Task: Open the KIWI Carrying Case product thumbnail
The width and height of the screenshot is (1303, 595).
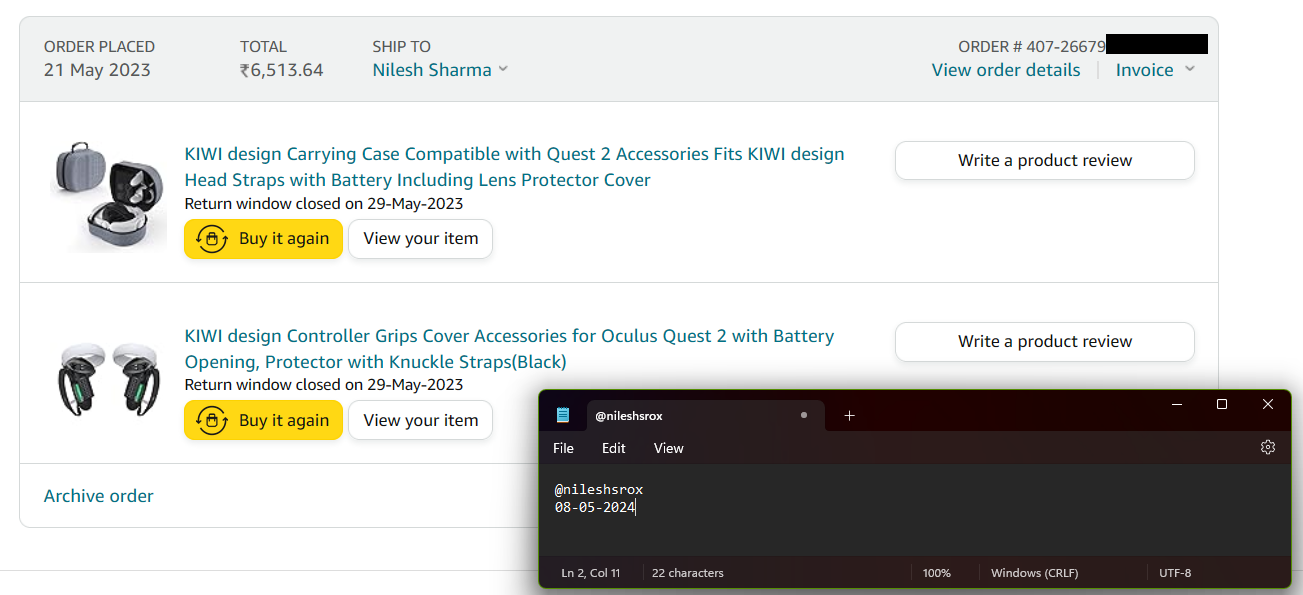Action: (x=108, y=194)
